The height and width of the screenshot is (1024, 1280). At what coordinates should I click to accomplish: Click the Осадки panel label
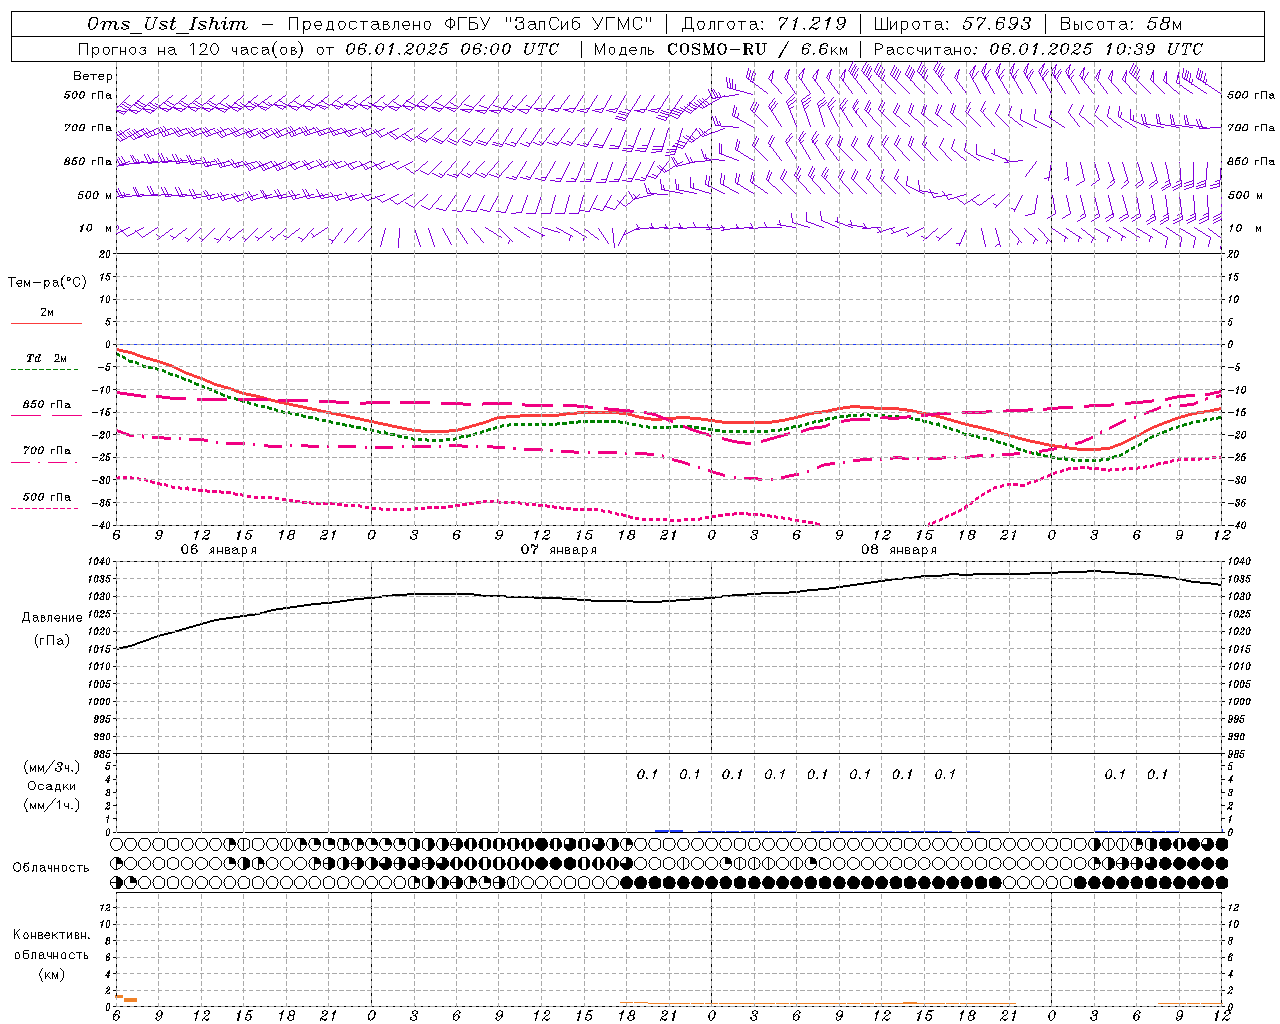point(51,786)
